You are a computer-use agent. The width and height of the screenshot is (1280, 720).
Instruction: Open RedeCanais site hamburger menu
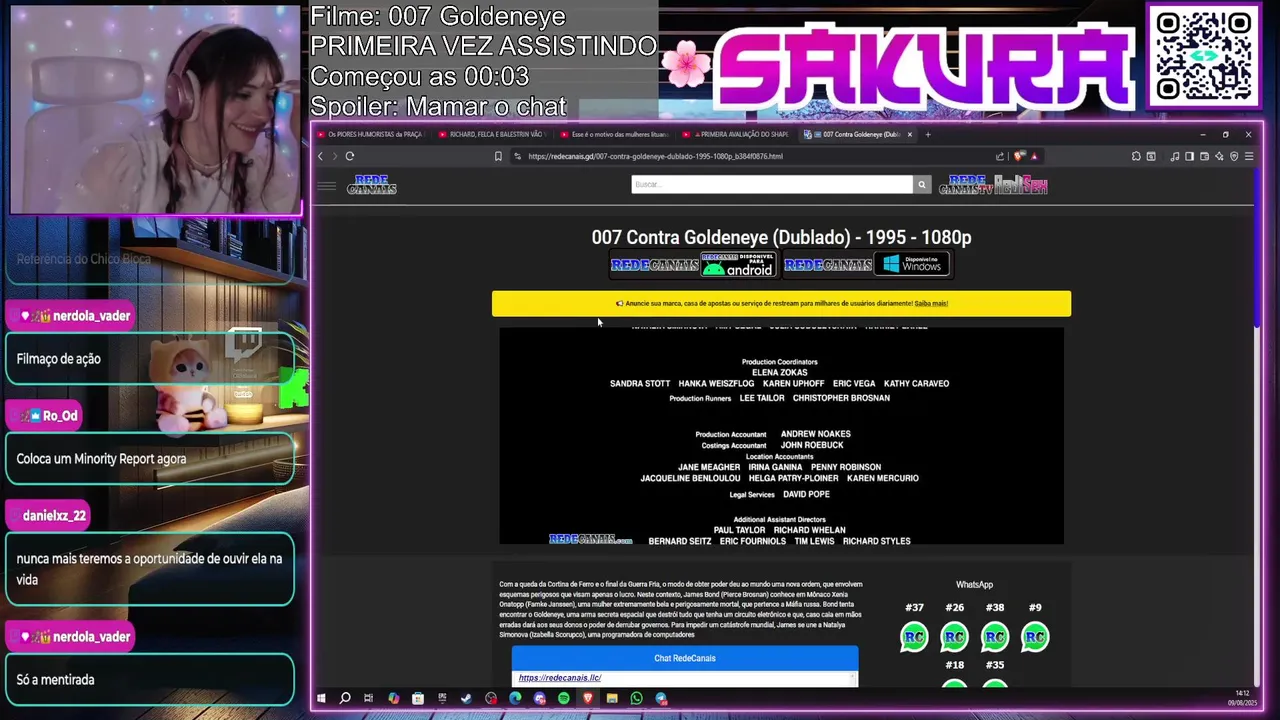326,185
